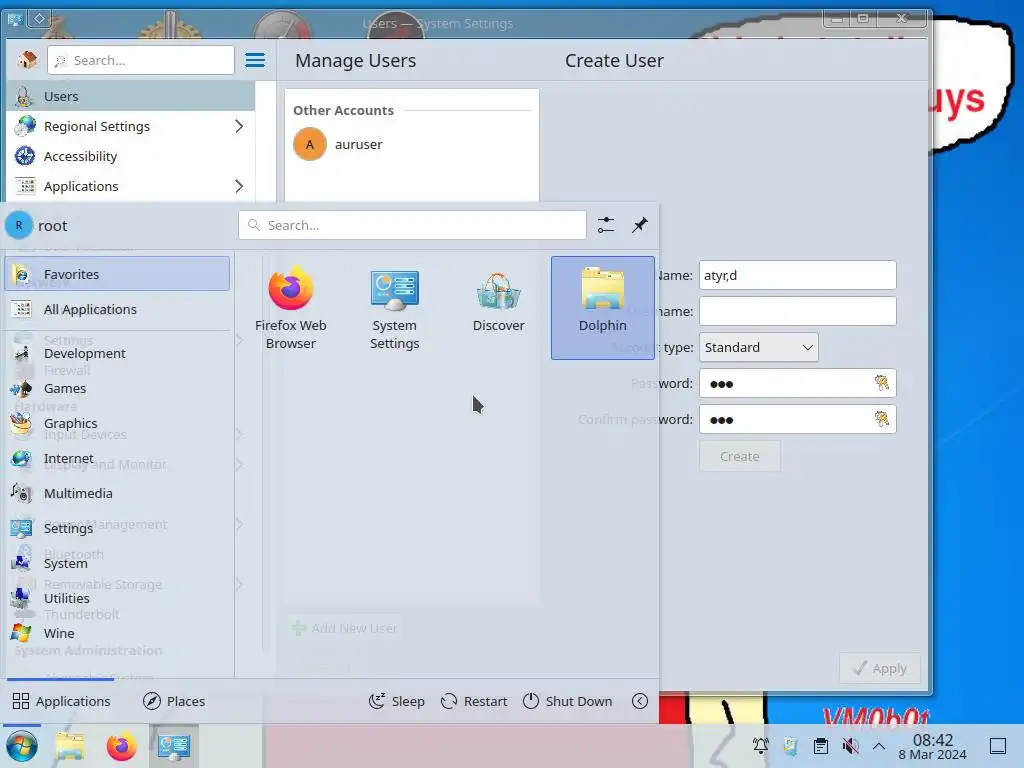Viewport: 1024px width, 768px height.
Task: Switch to the Places tab
Action: (x=174, y=701)
